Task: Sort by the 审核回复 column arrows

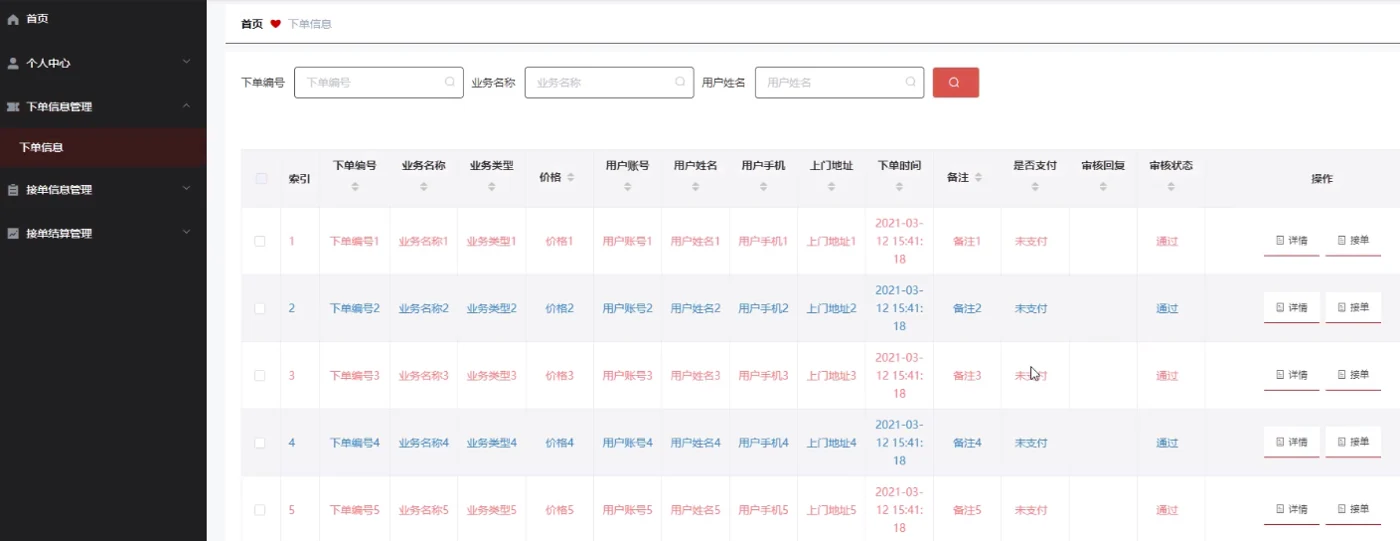Action: click(x=1103, y=186)
